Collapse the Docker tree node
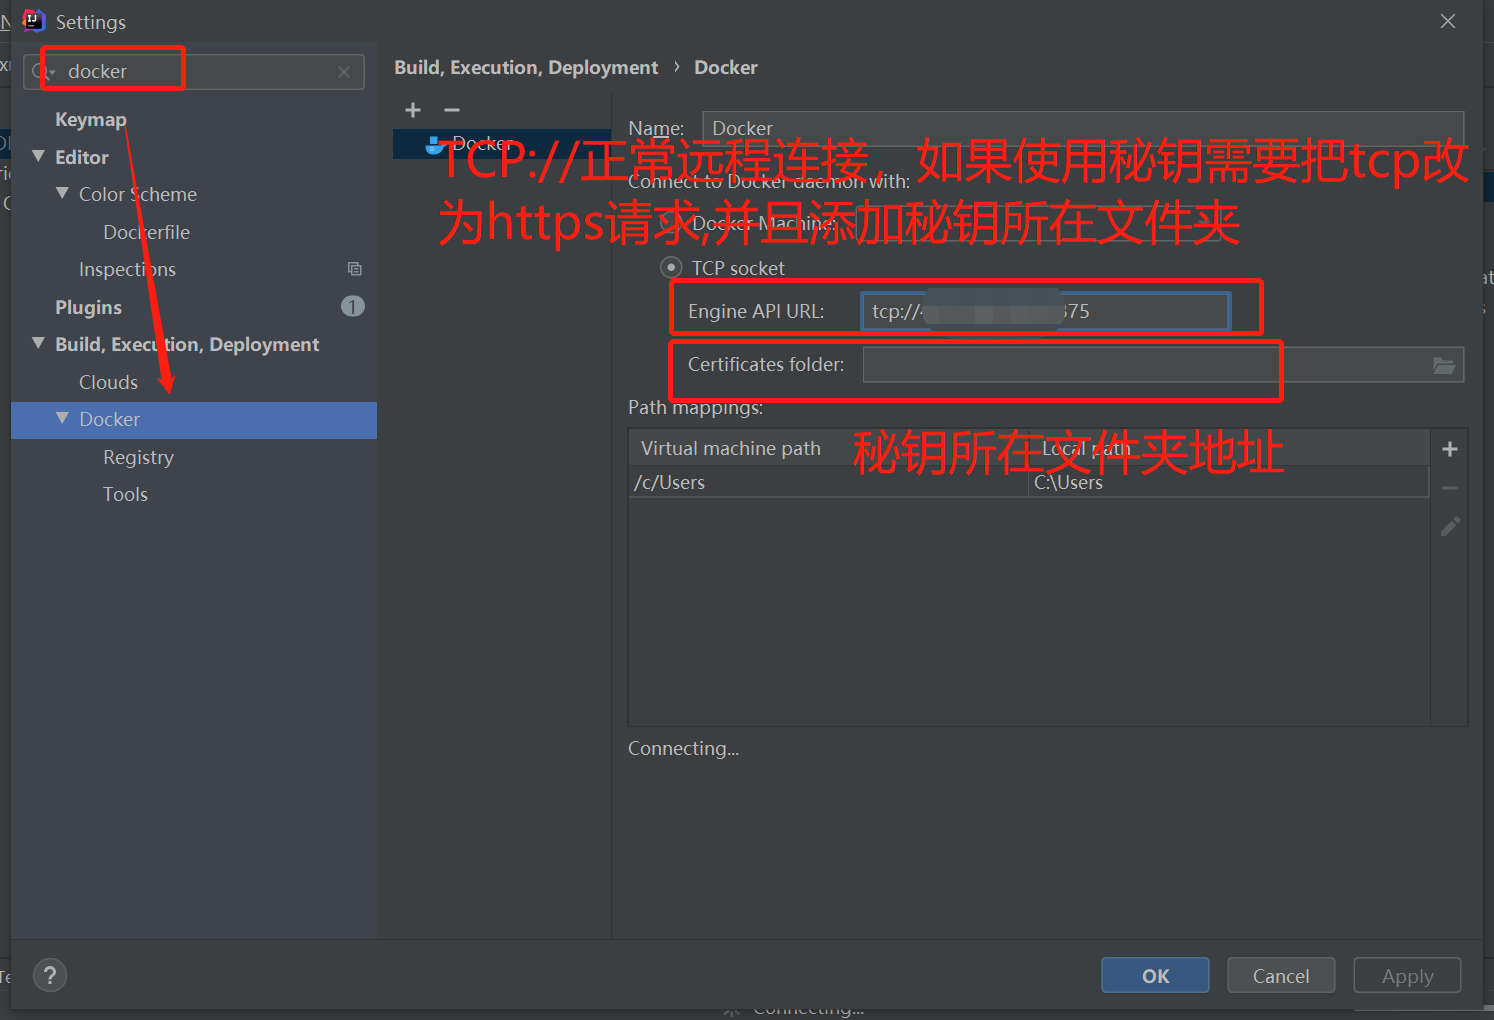1494x1020 pixels. click(x=62, y=418)
